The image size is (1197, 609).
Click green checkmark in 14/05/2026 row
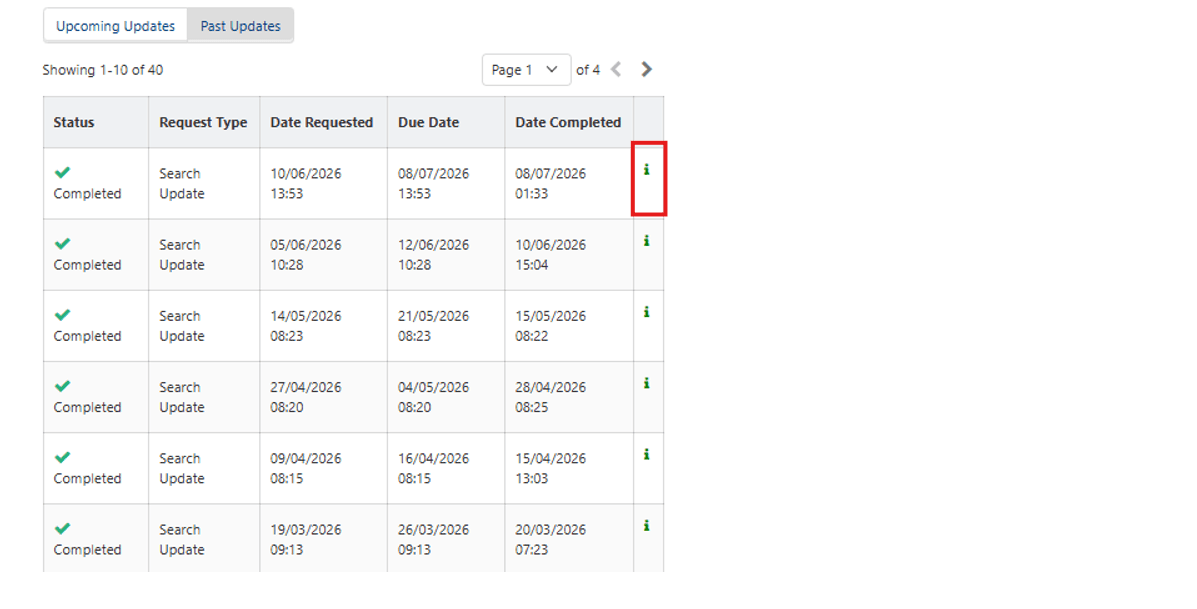[63, 314]
